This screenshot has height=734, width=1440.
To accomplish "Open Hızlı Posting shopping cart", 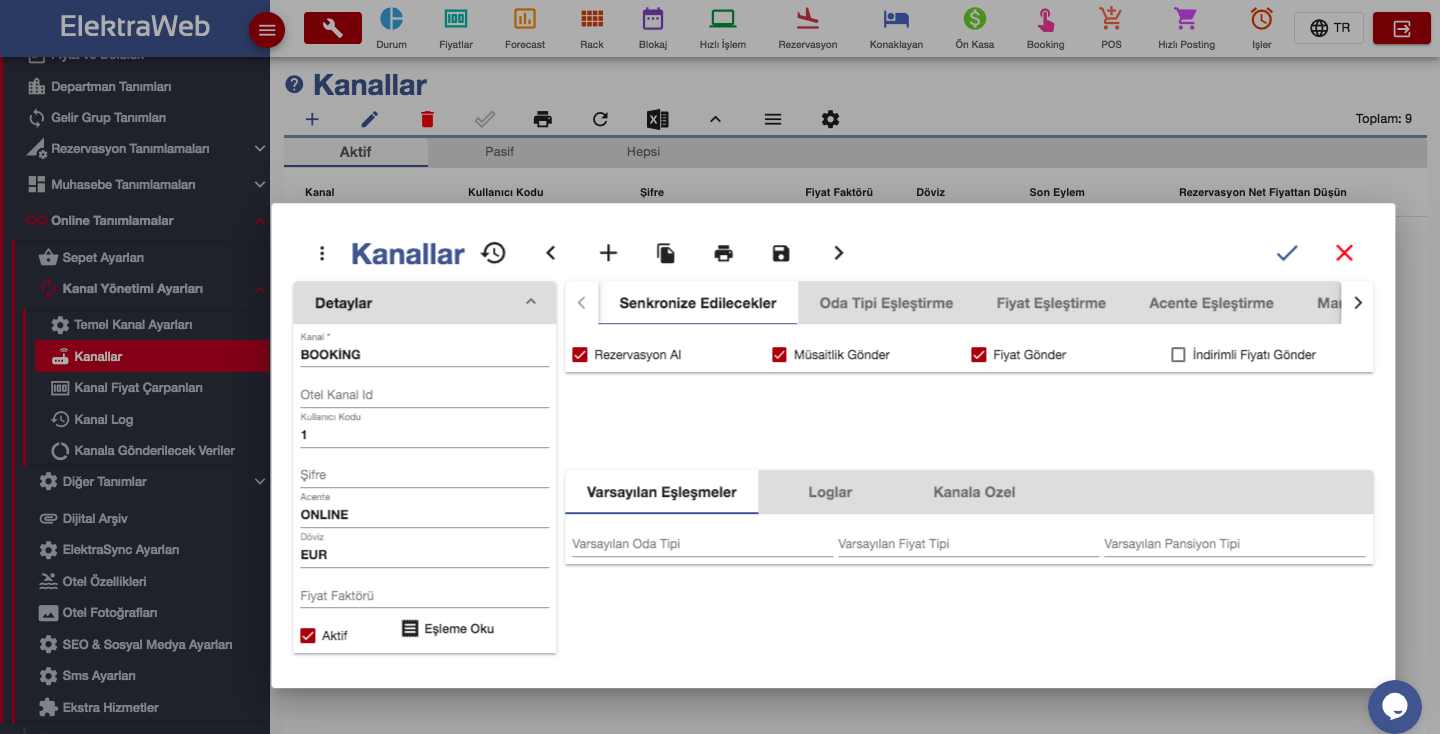I will click(x=1186, y=19).
